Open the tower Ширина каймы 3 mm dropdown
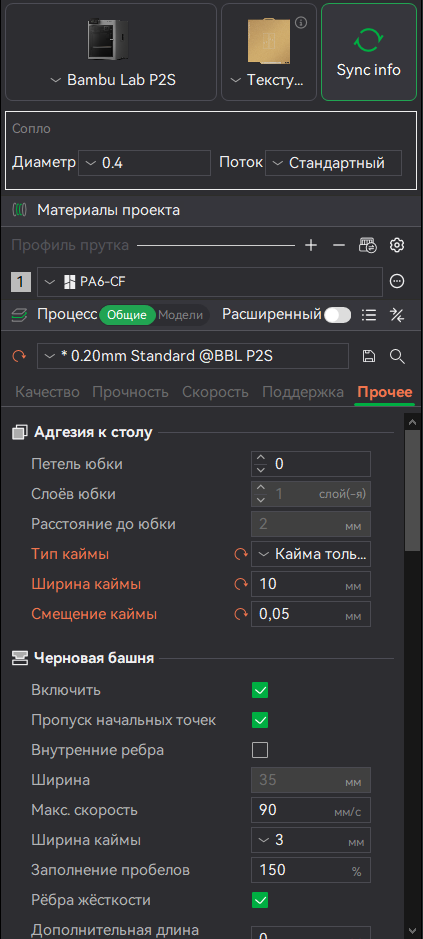This screenshot has height=939, width=423. click(x=311, y=840)
